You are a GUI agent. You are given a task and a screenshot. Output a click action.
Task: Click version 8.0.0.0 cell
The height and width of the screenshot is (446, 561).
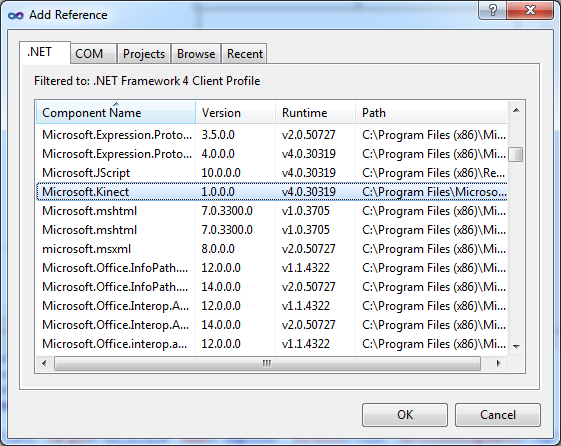[218, 249]
